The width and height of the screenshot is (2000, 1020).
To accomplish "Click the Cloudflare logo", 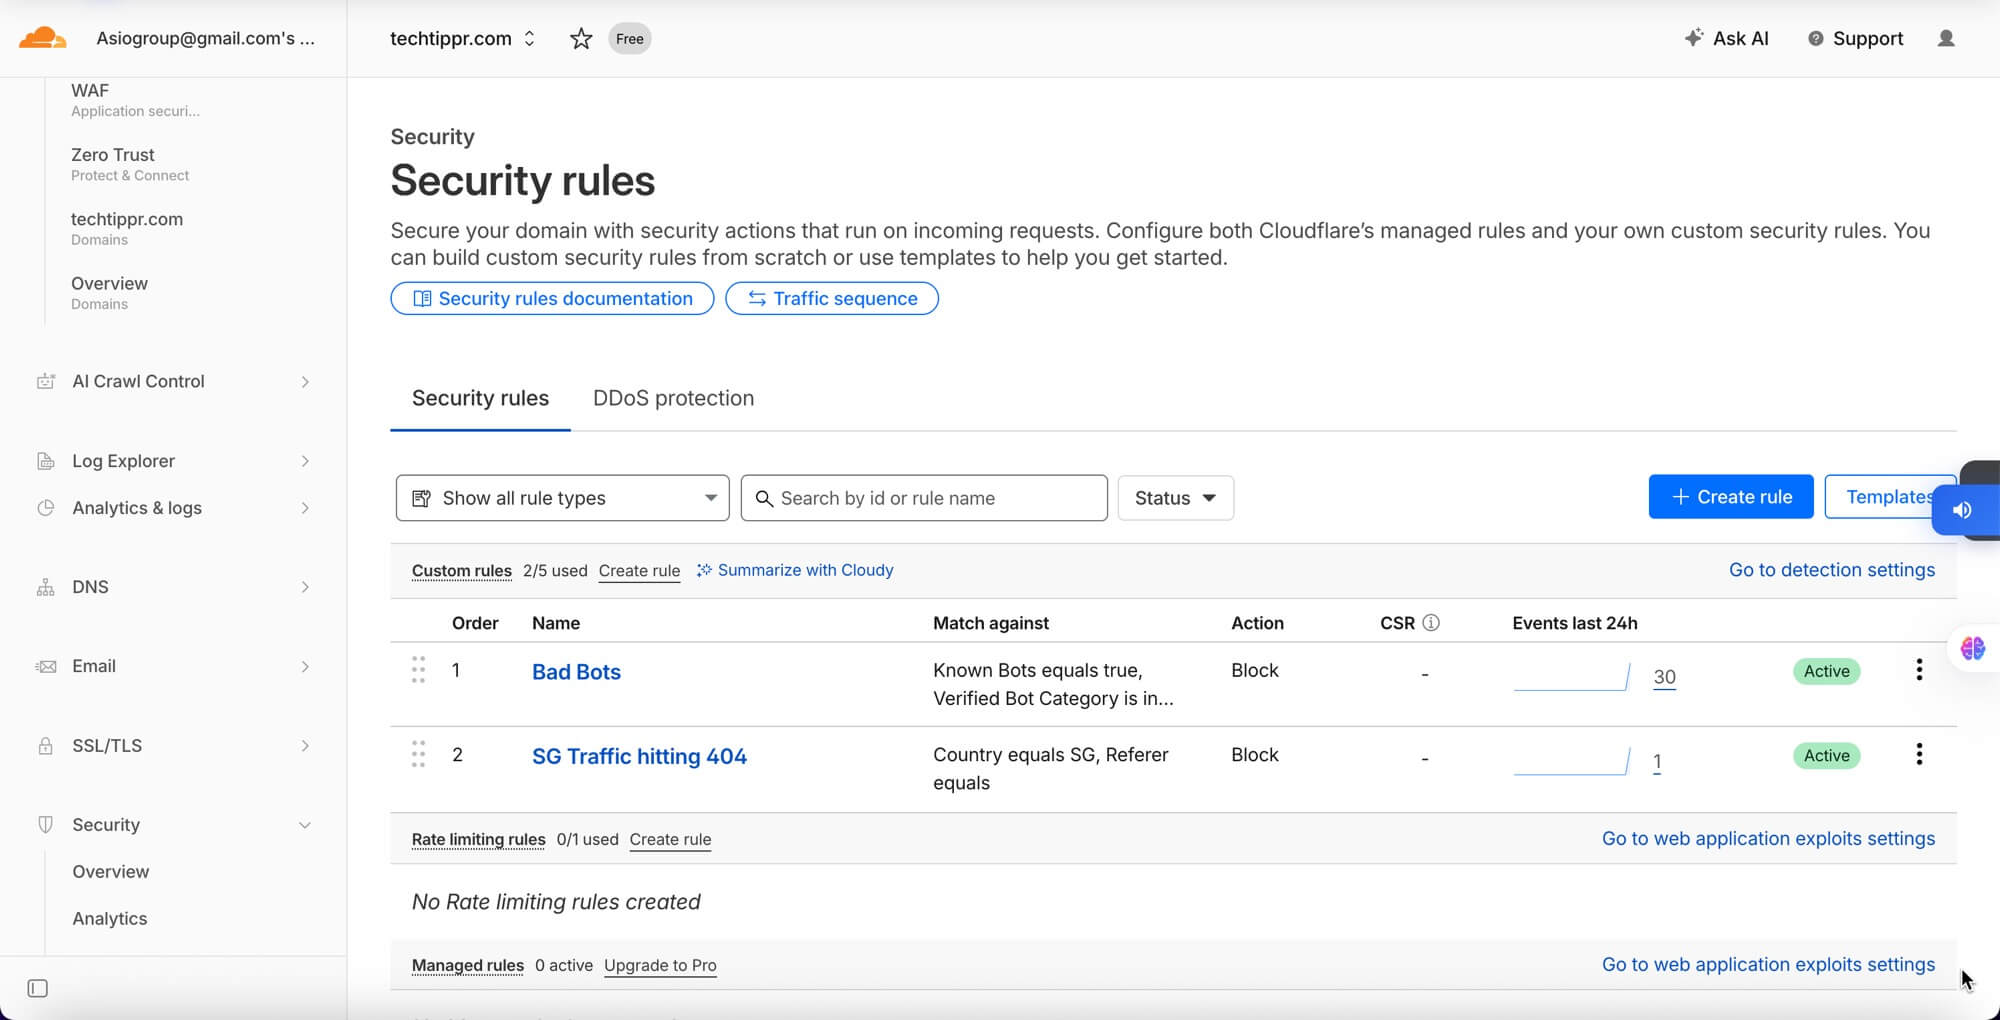I will click(x=43, y=39).
